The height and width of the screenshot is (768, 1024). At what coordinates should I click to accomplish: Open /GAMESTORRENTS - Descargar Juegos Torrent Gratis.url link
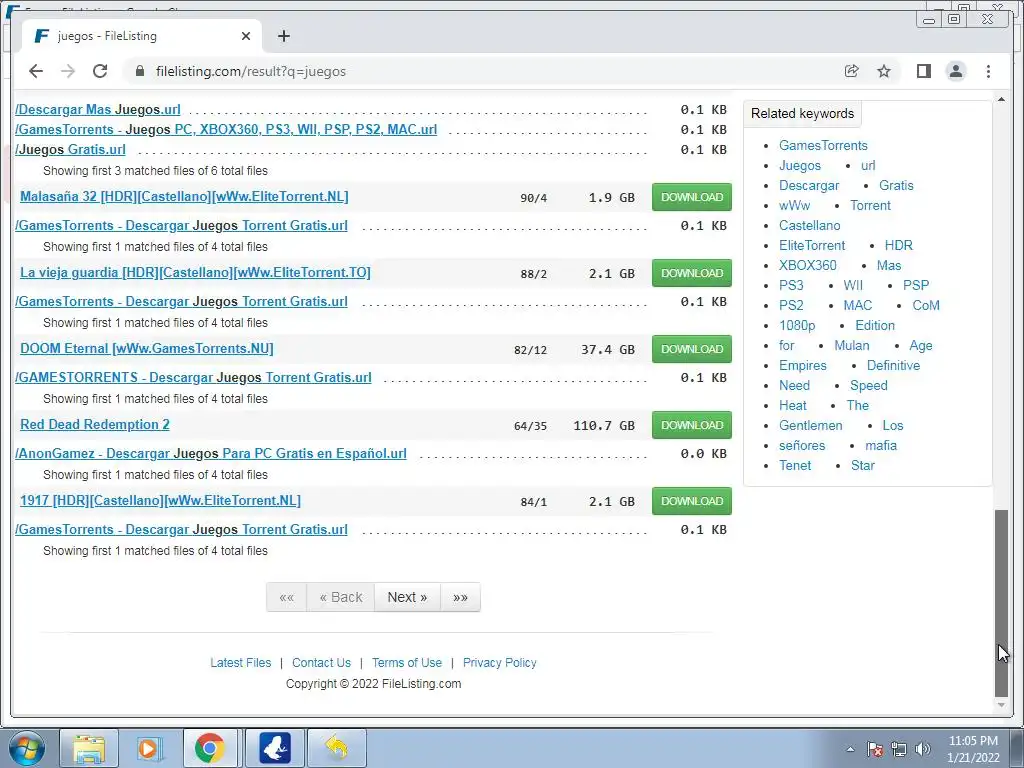[x=193, y=377]
